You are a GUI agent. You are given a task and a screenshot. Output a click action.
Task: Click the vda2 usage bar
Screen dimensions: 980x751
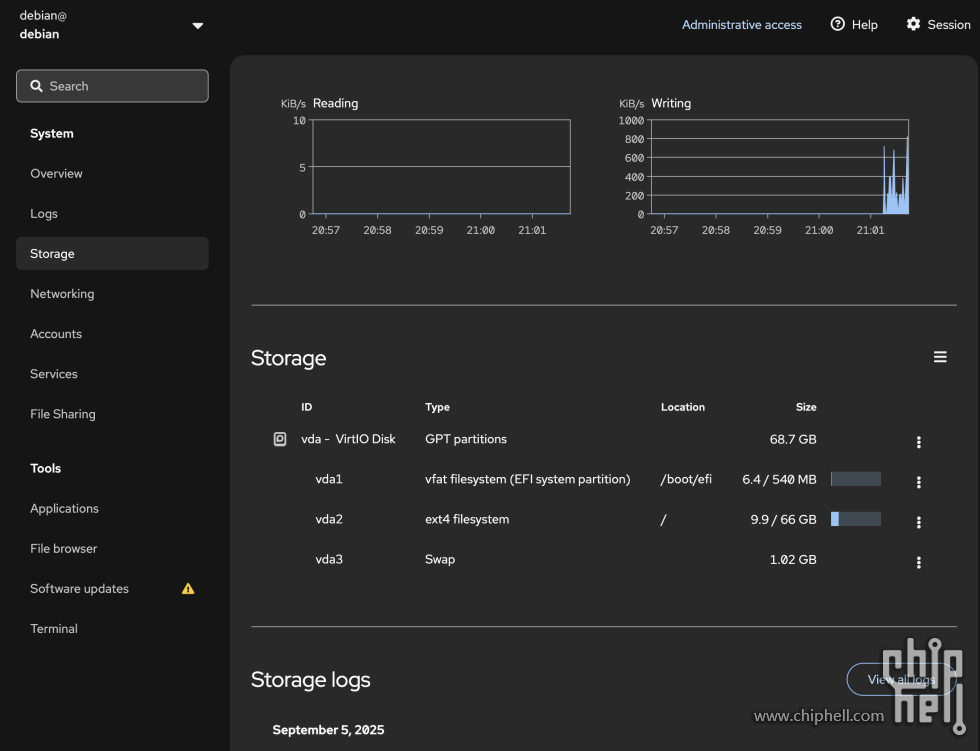[x=856, y=519]
